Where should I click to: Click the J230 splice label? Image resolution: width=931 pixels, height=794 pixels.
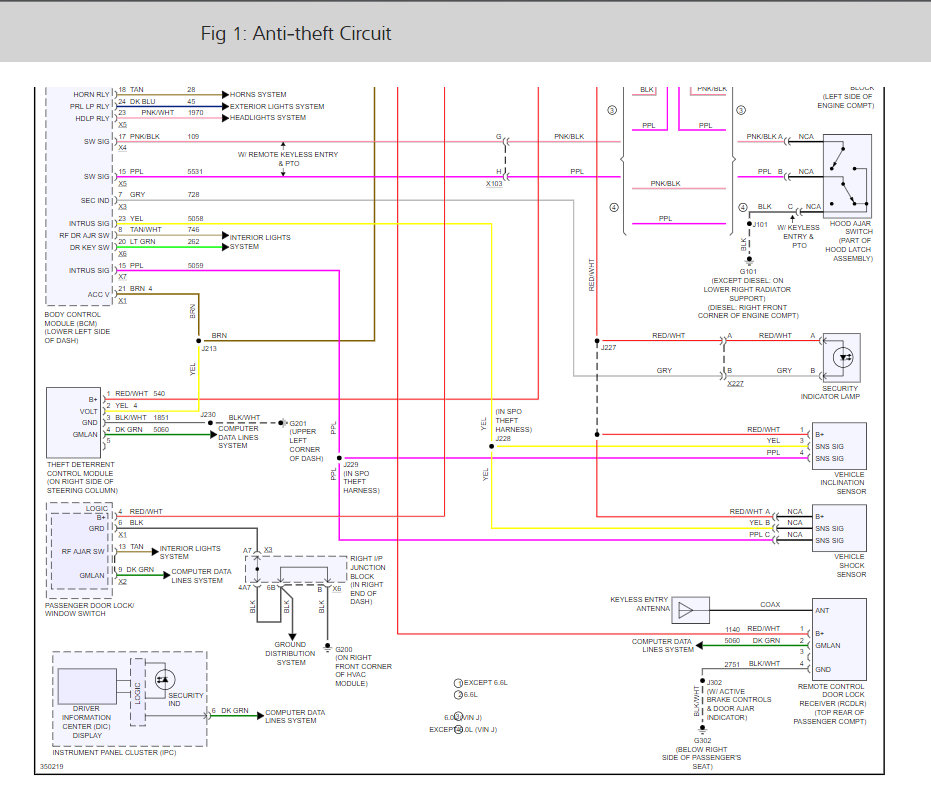tap(208, 415)
